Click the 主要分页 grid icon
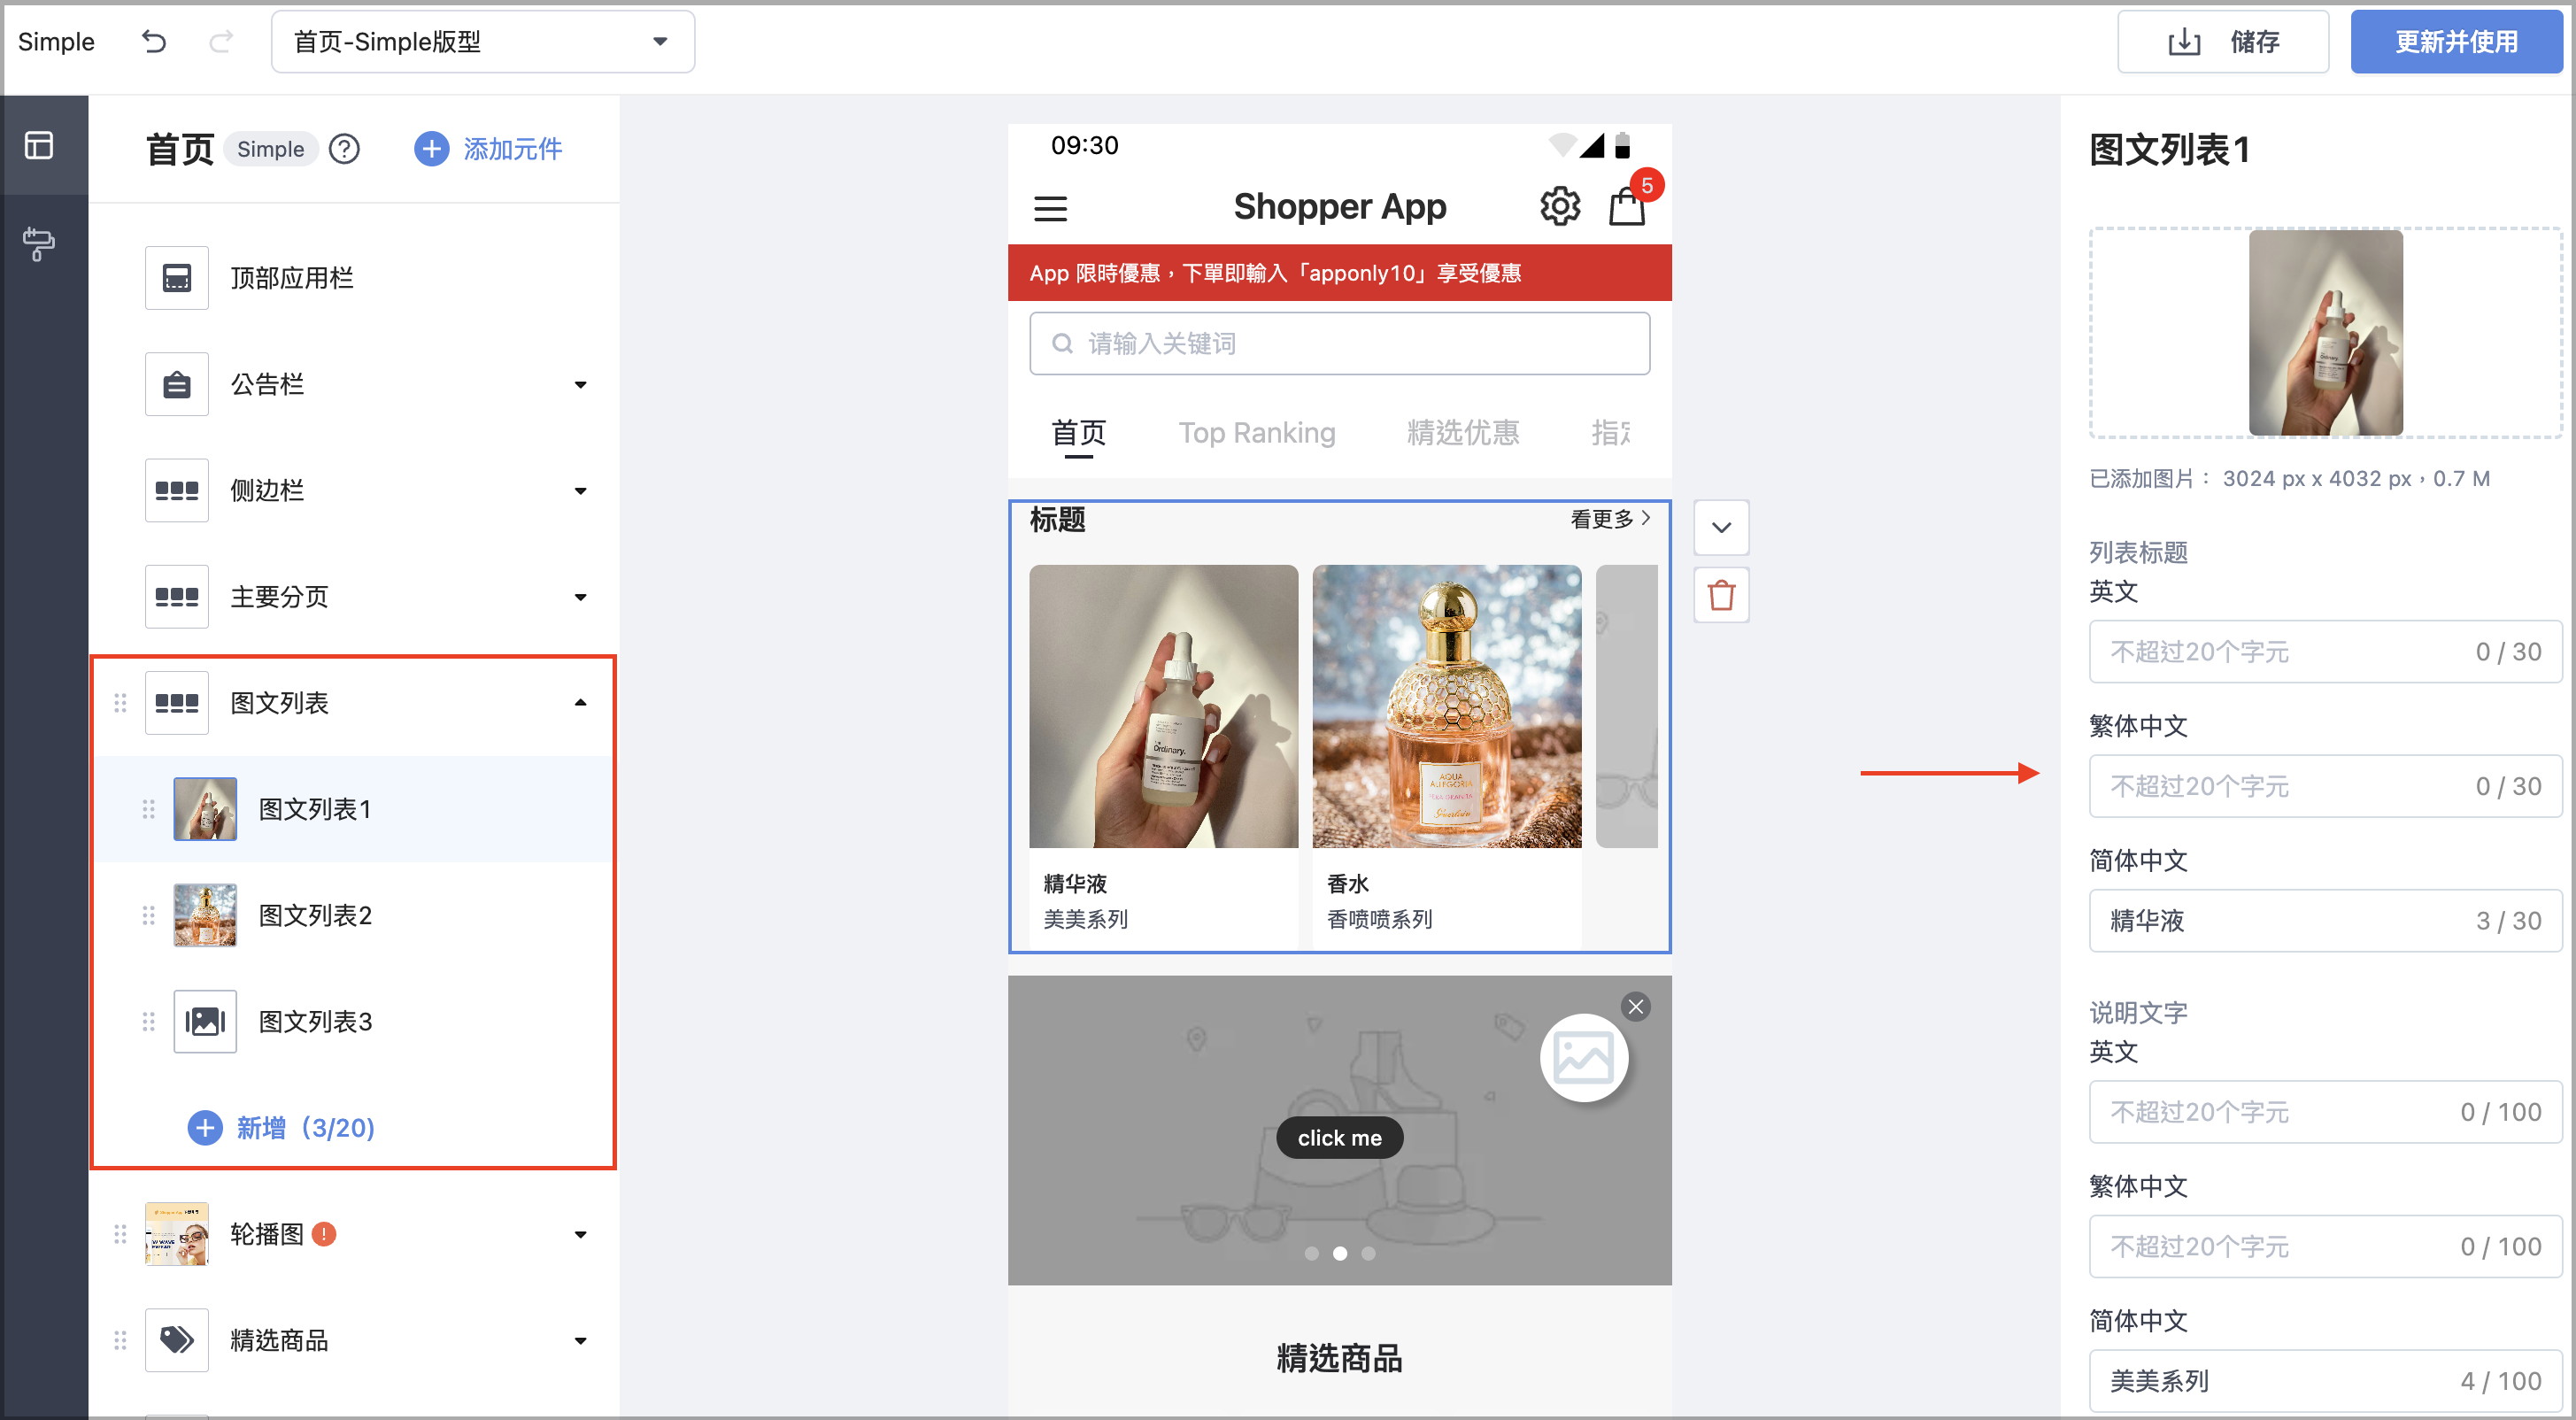The width and height of the screenshot is (2576, 1420). (177, 597)
